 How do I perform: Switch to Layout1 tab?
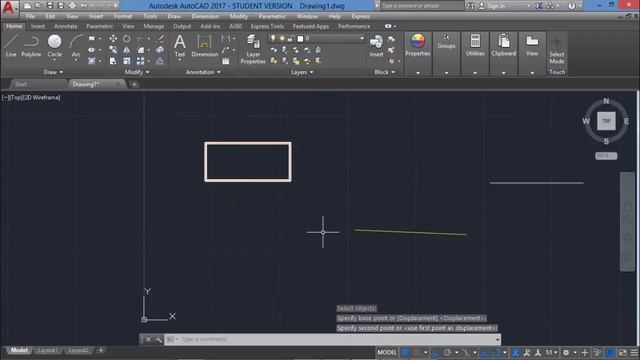(47, 350)
